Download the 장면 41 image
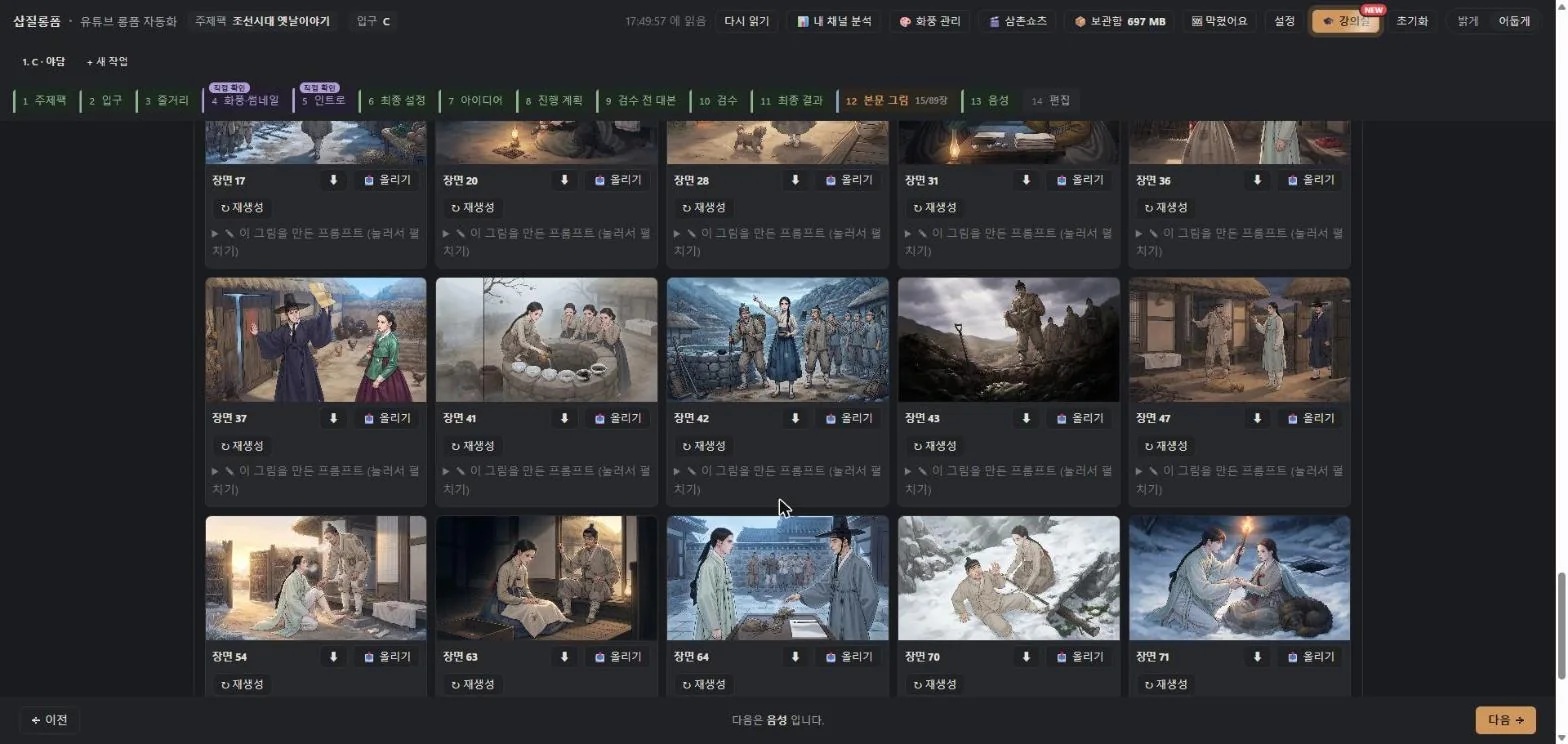Viewport: 1568px width, 744px height. [564, 418]
